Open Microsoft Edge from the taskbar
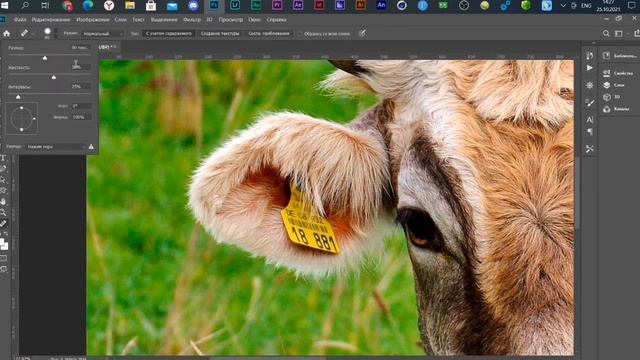The height and width of the screenshot is (360, 640). click(88, 5)
